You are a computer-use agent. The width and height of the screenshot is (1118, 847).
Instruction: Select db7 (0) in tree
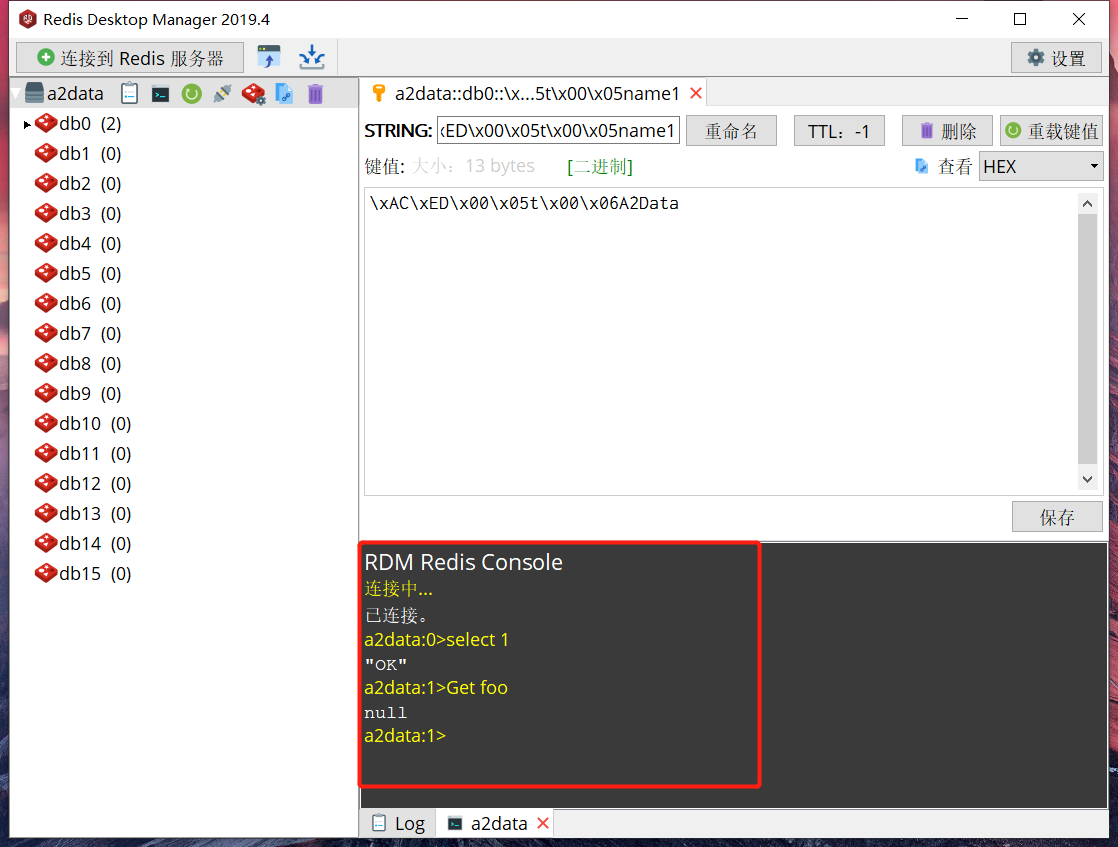pyautogui.click(x=78, y=333)
